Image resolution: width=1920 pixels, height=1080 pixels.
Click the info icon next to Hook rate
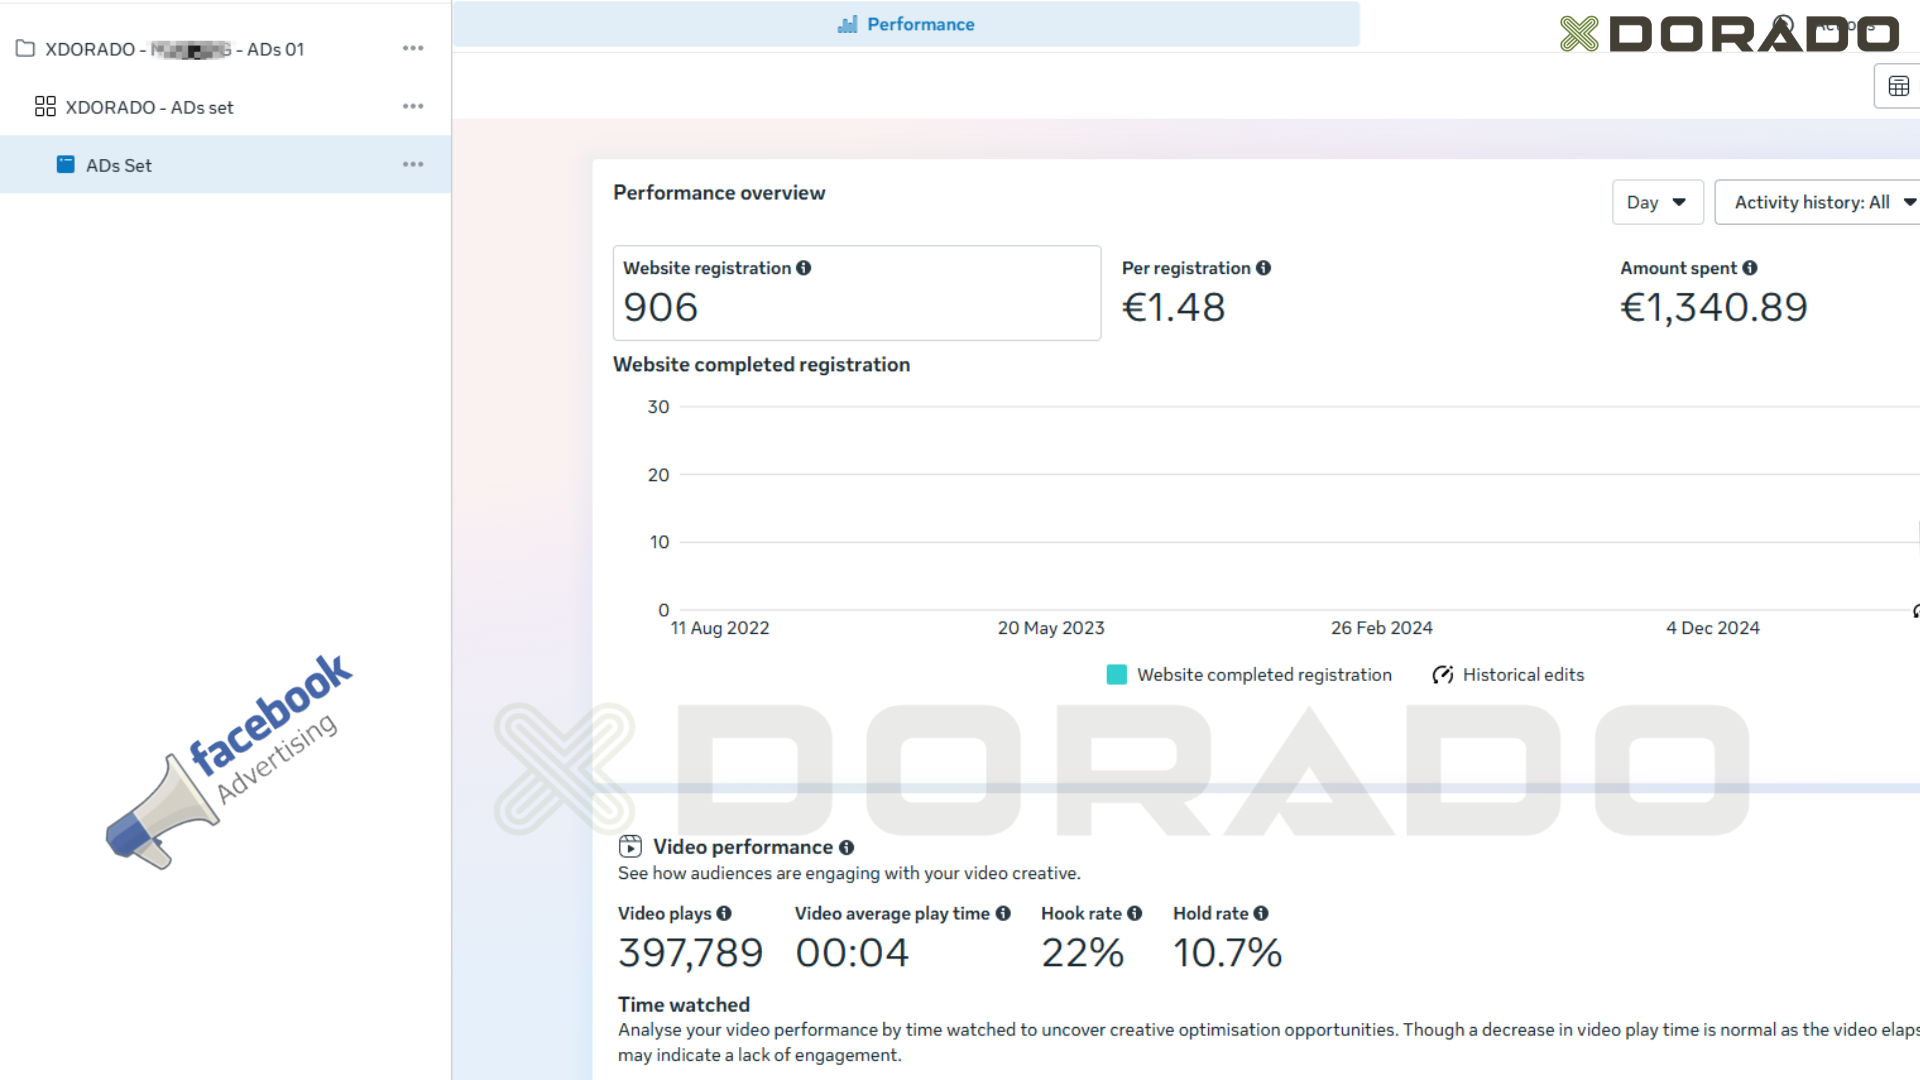(1134, 913)
